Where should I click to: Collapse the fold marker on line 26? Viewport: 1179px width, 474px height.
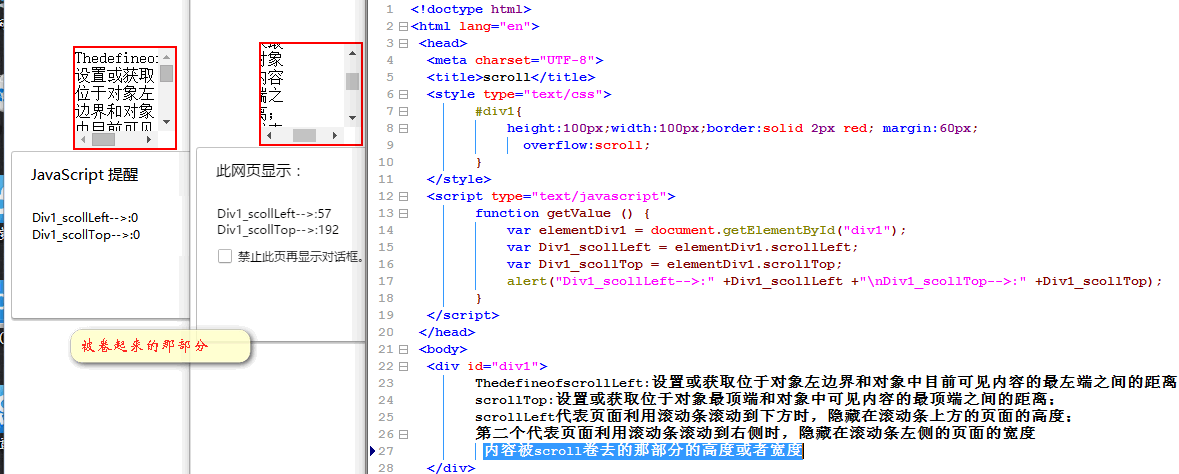pos(404,434)
